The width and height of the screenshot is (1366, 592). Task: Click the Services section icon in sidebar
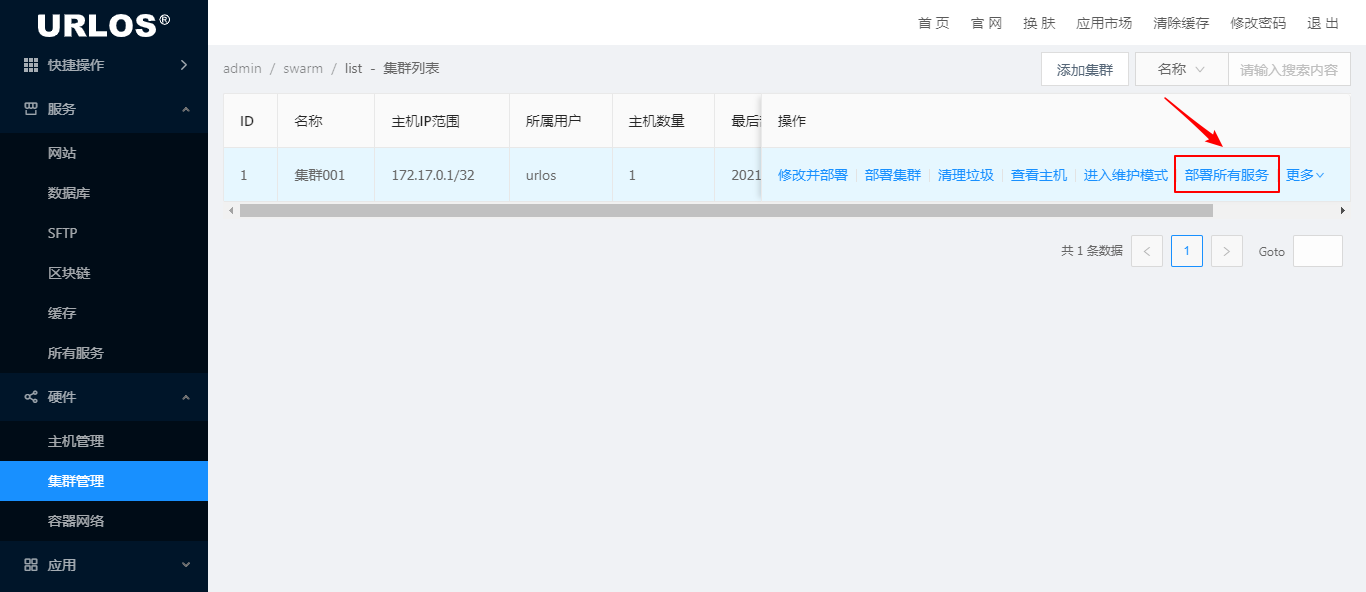(31, 109)
